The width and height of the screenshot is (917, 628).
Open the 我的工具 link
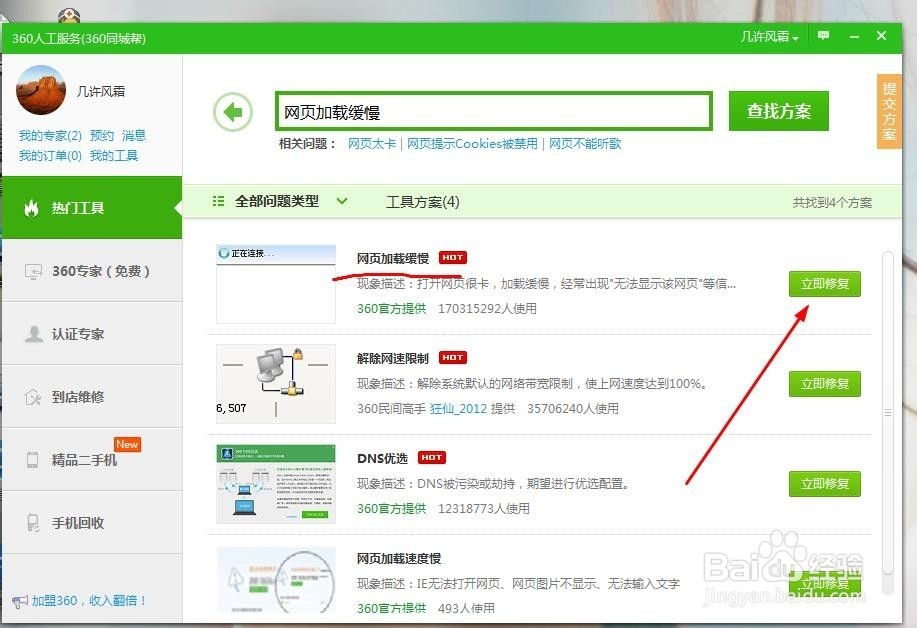(x=114, y=156)
